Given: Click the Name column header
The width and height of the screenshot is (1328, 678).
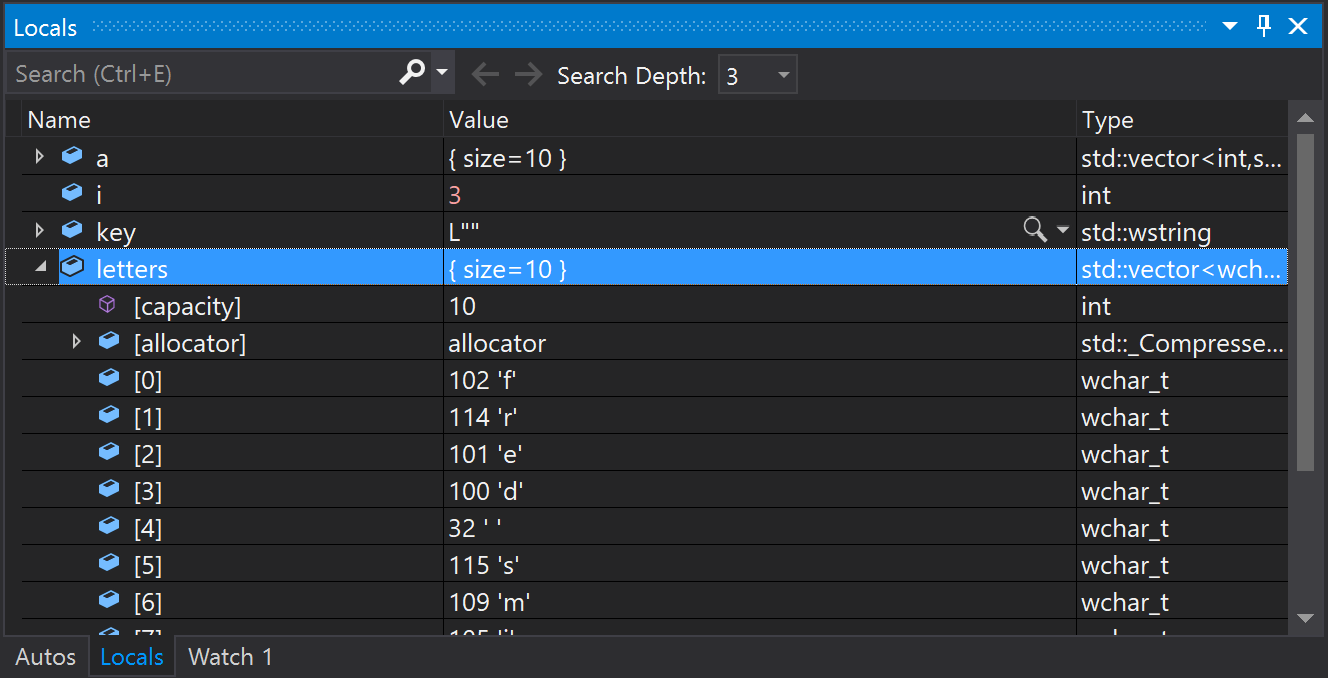Looking at the screenshot, I should [60, 119].
